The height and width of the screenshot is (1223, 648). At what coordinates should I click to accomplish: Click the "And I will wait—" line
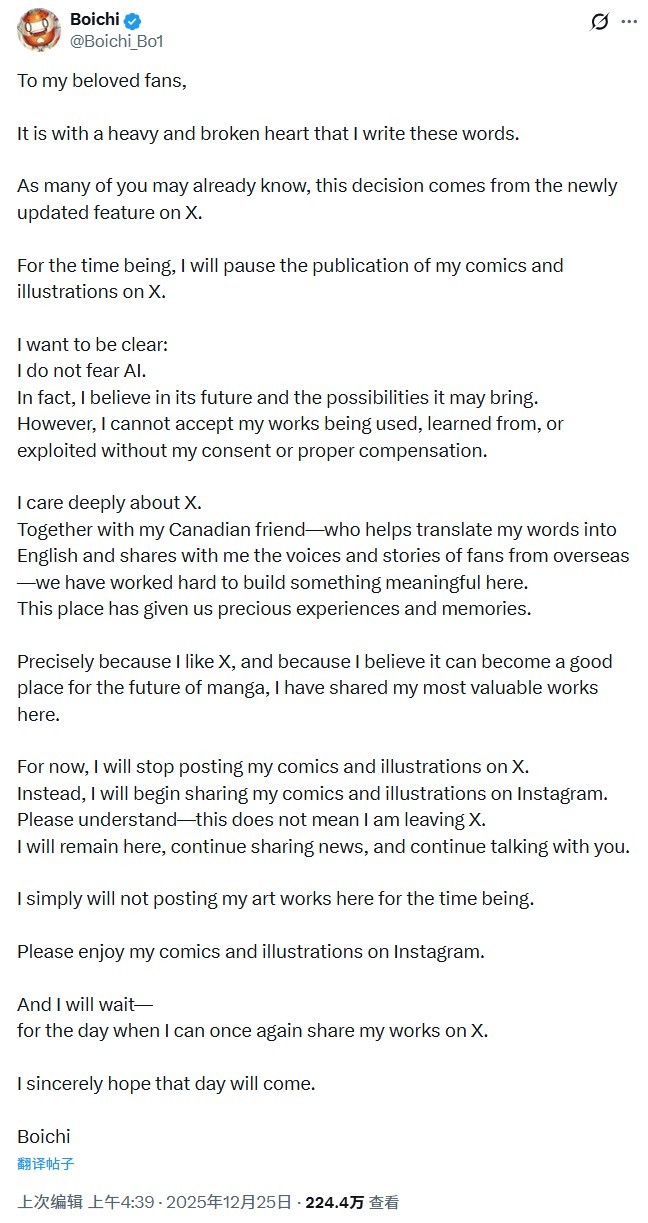(x=85, y=1004)
